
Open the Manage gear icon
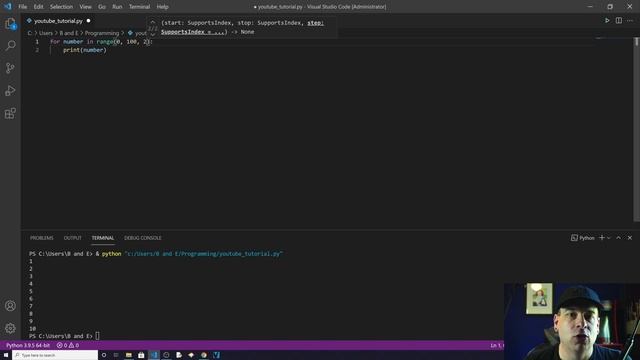tap(10, 328)
